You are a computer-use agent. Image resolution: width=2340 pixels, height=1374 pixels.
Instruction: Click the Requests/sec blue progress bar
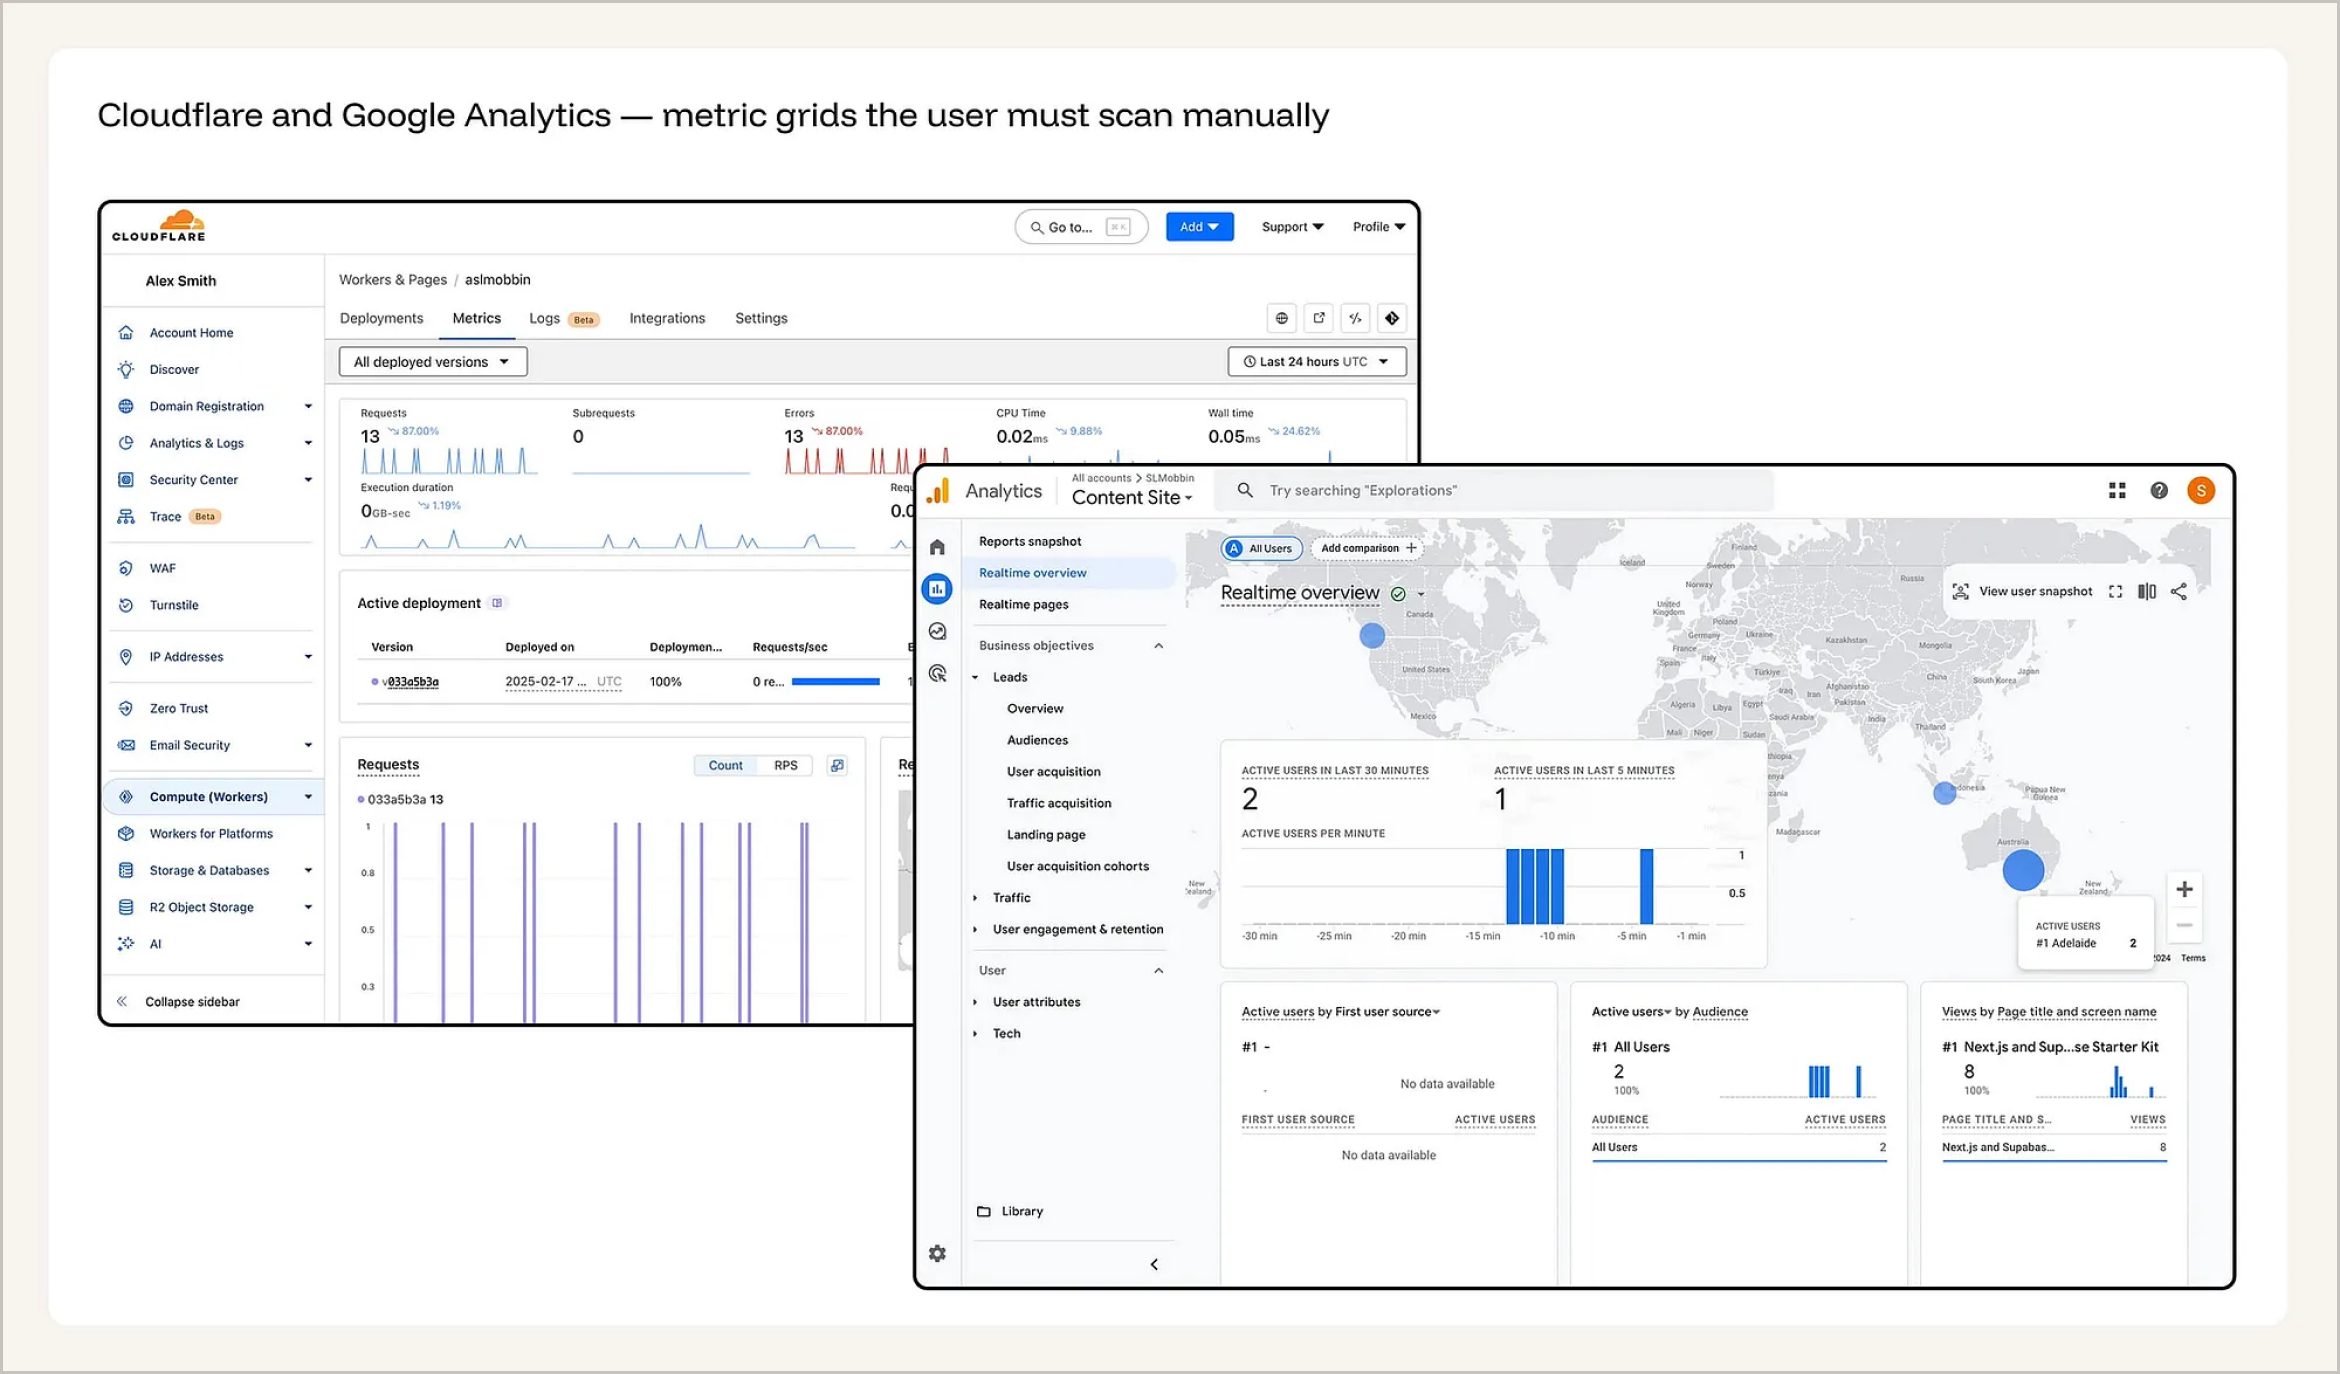836,682
